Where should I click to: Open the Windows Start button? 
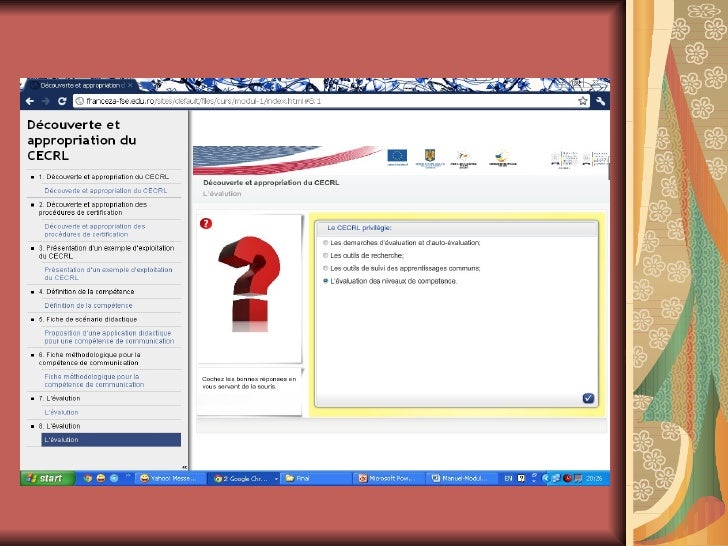click(x=45, y=478)
